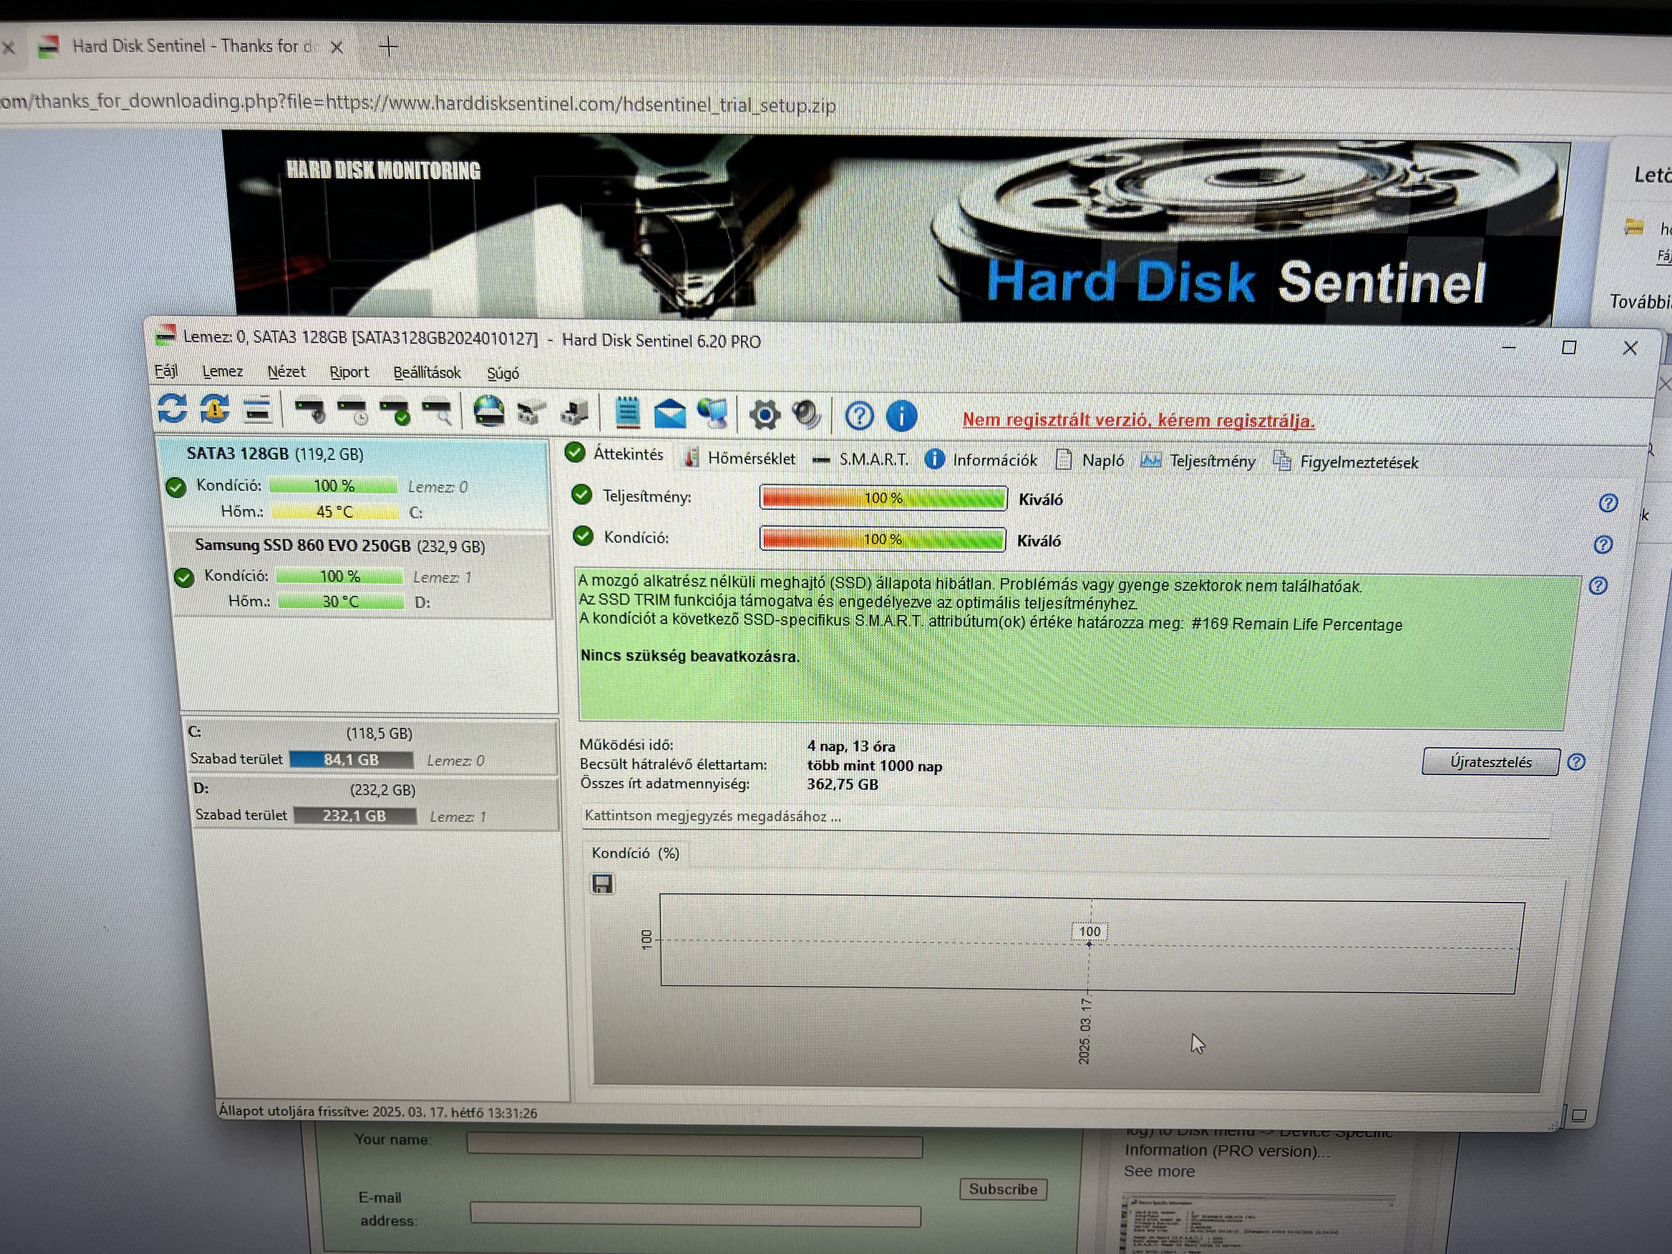1672x1254 pixels.
Task: Select the C: (118,5 GB) partition row
Action: point(371,746)
